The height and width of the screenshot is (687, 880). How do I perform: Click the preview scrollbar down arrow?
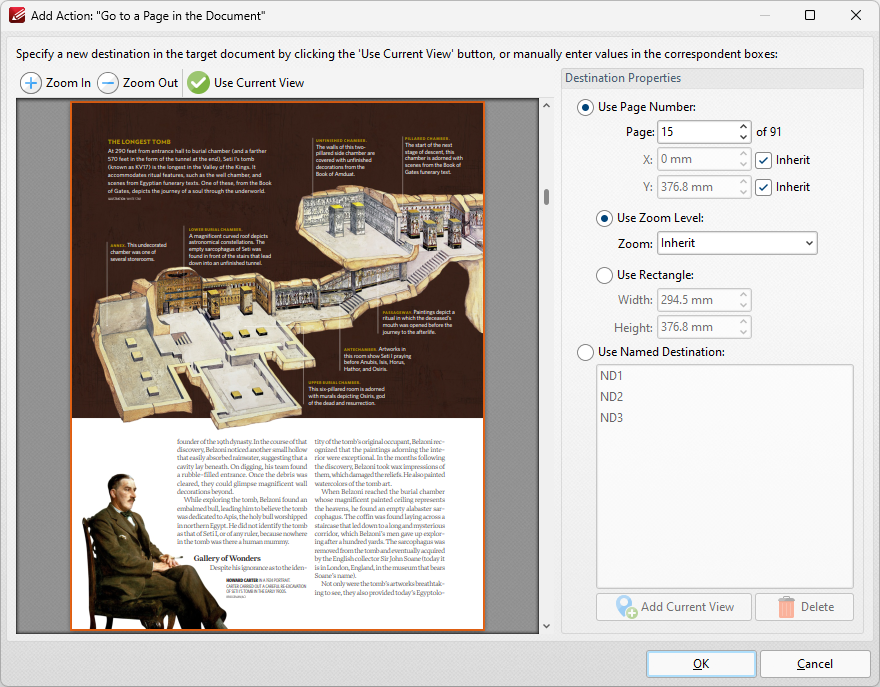(x=547, y=626)
